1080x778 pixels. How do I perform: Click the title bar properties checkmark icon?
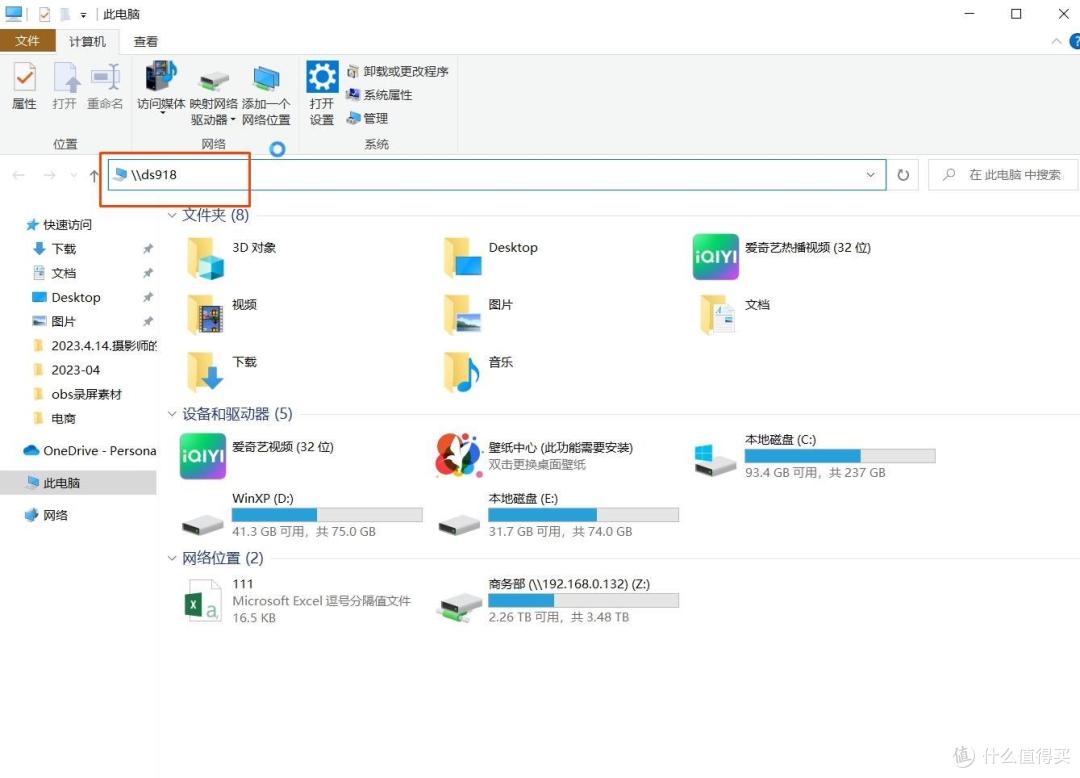(44, 14)
